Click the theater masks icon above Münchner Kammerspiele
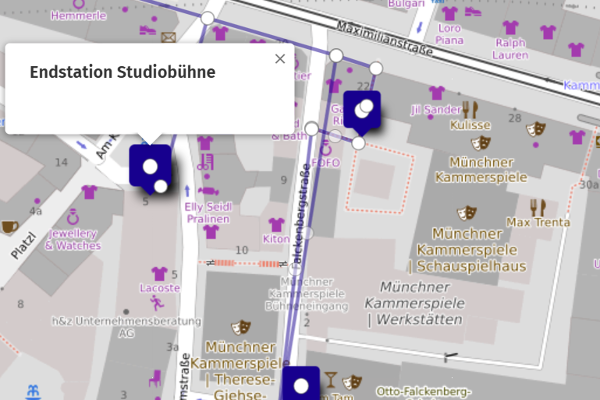The width and height of the screenshot is (600, 400). [x=481, y=143]
